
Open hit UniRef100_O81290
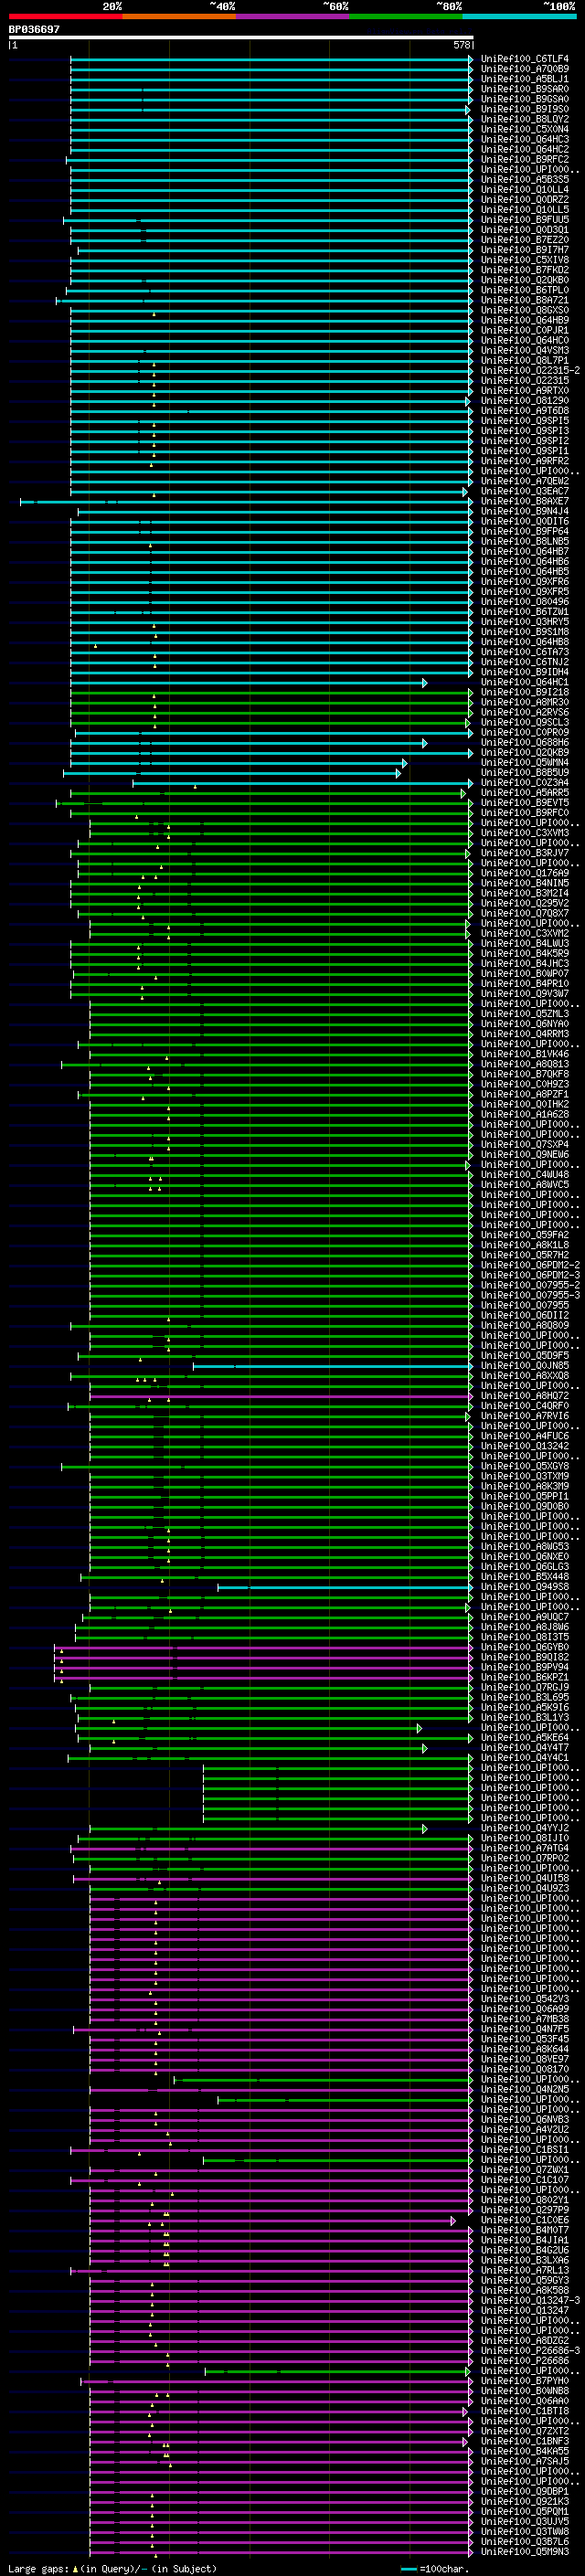525,401
